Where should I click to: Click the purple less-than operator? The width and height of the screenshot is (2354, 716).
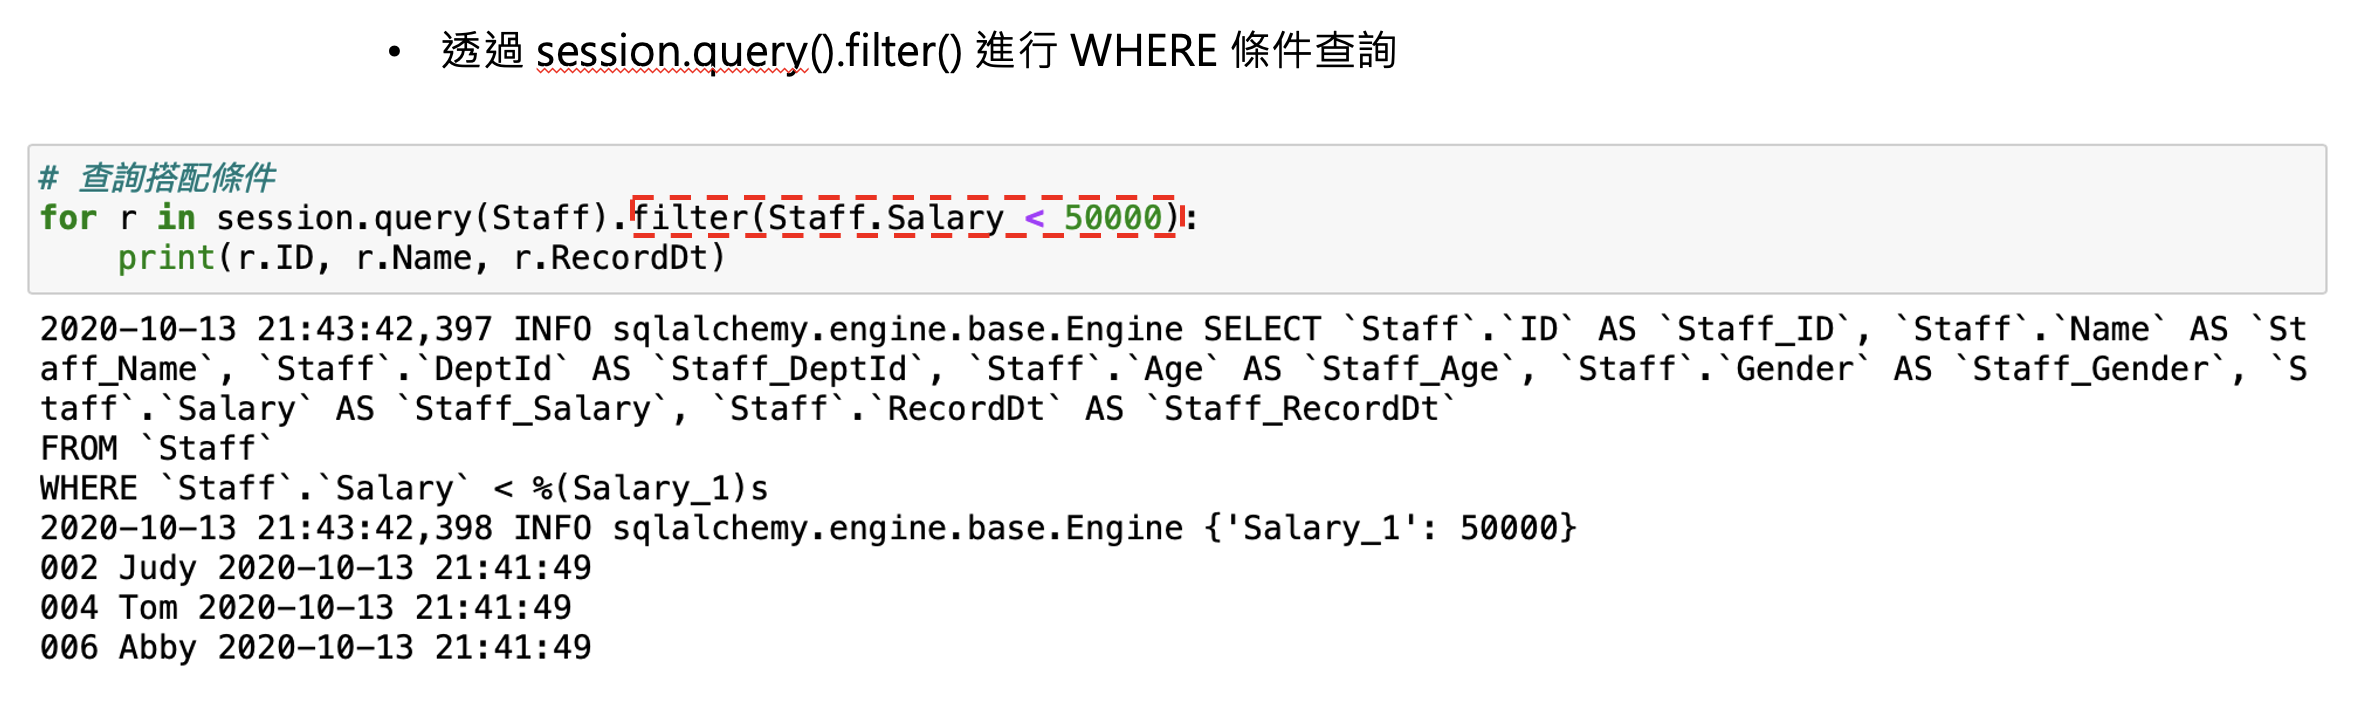pyautogui.click(x=1034, y=218)
